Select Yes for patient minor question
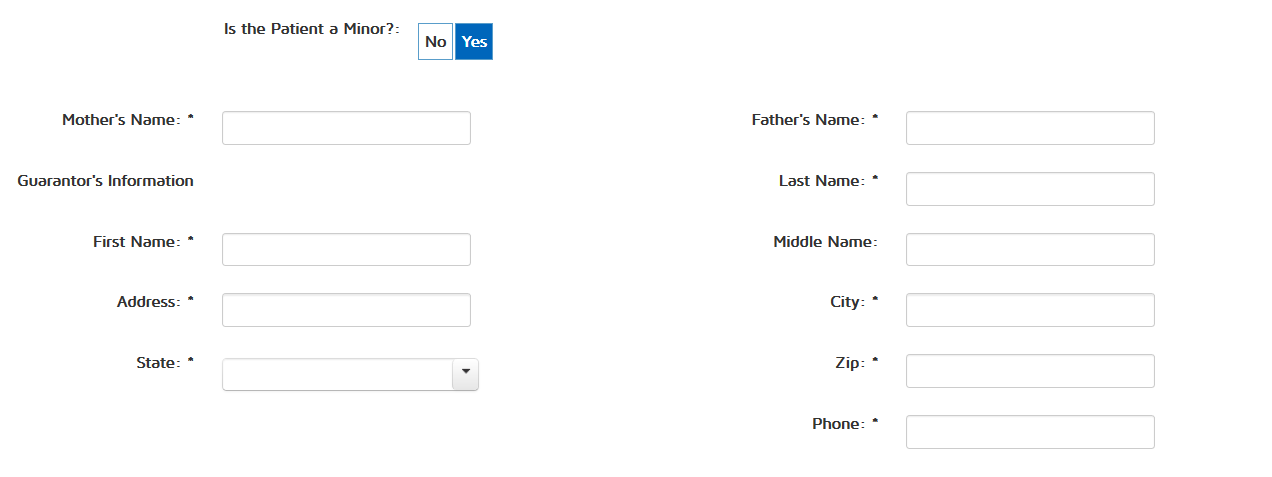 (474, 42)
